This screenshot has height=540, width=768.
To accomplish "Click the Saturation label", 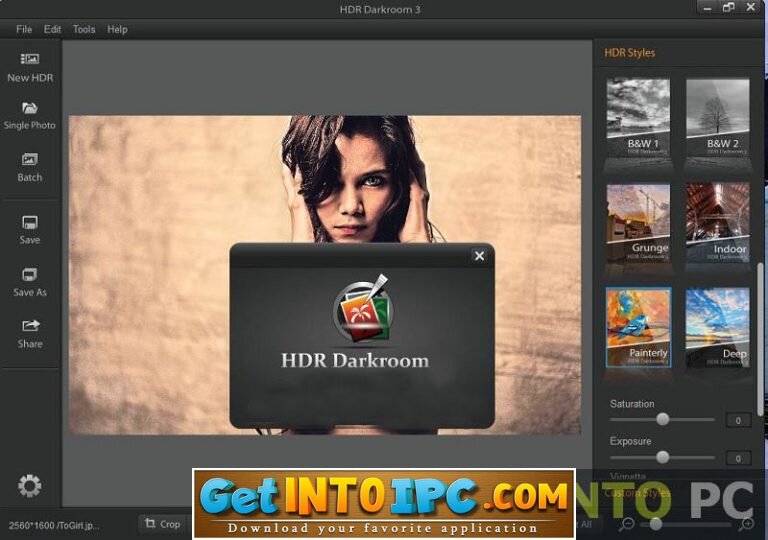I will pyautogui.click(x=632, y=404).
